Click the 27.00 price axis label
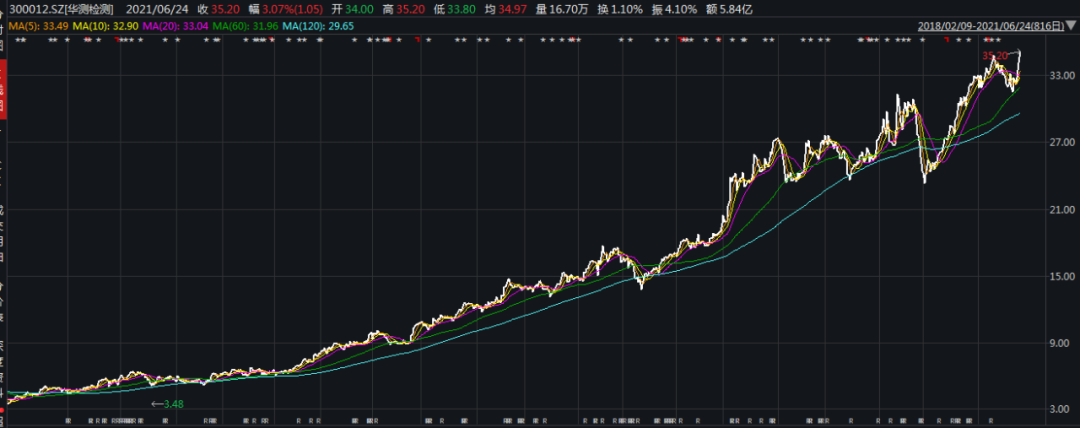The image size is (1080, 428). pos(1061,142)
